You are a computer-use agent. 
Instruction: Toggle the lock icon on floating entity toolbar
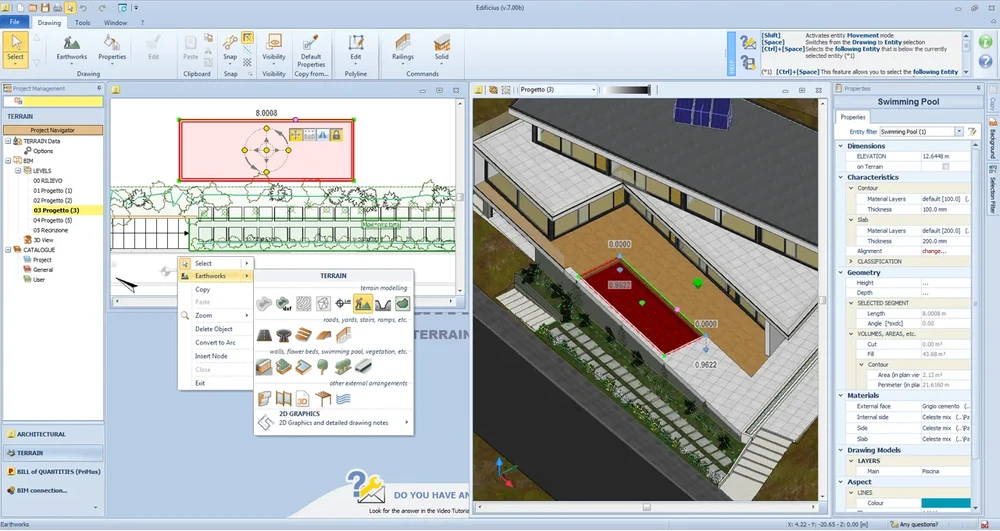[x=337, y=135]
